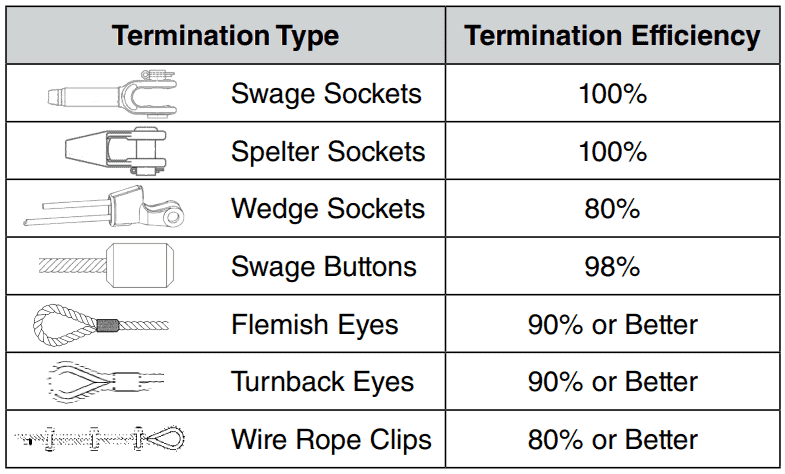Click the Spelter Sockets label
The width and height of the screenshot is (785, 474).
point(328,151)
